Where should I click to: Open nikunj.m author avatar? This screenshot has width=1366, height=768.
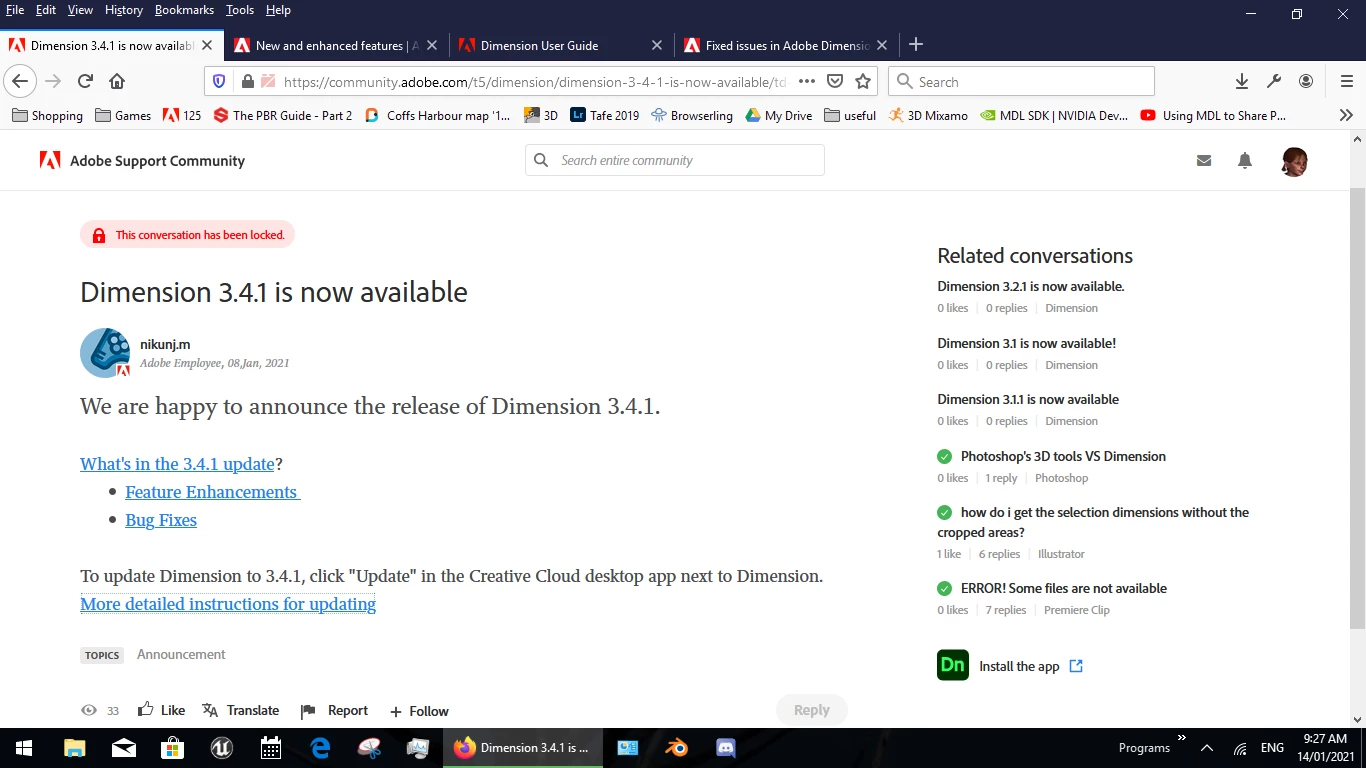[x=105, y=352]
